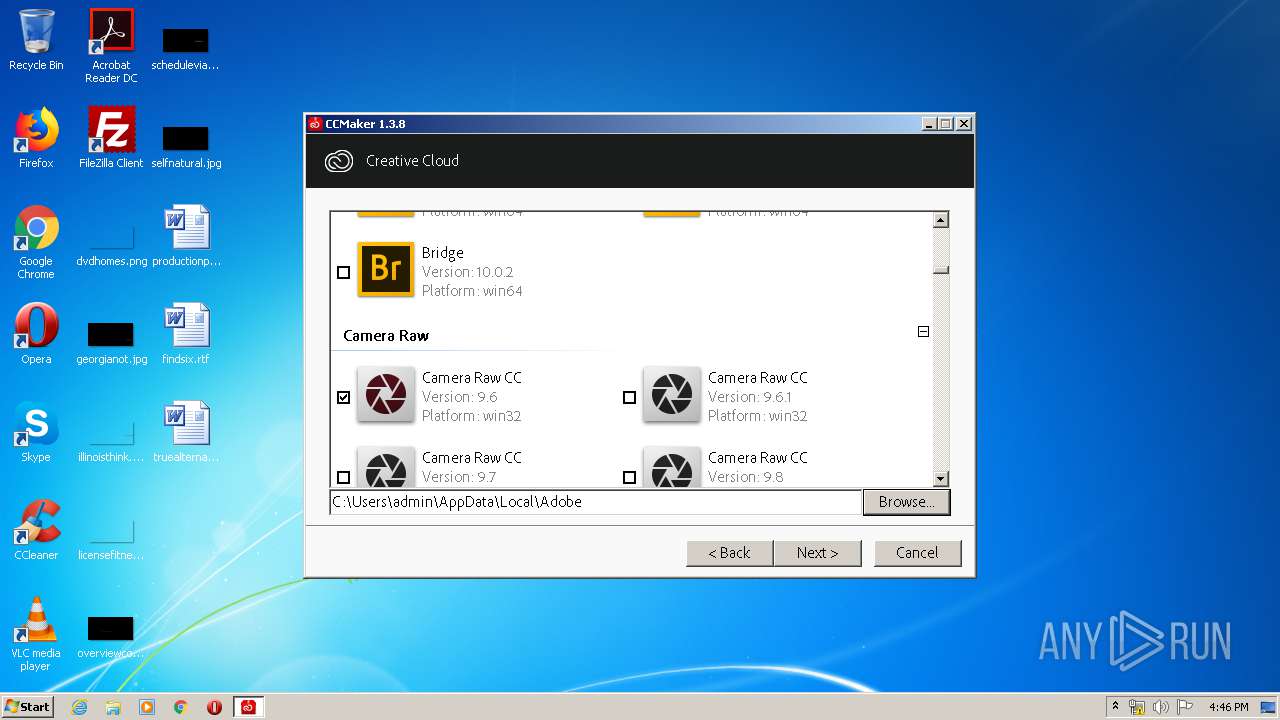Click the Camera Raw CC 9.7 icon
This screenshot has height=720, width=1280.
386,466
